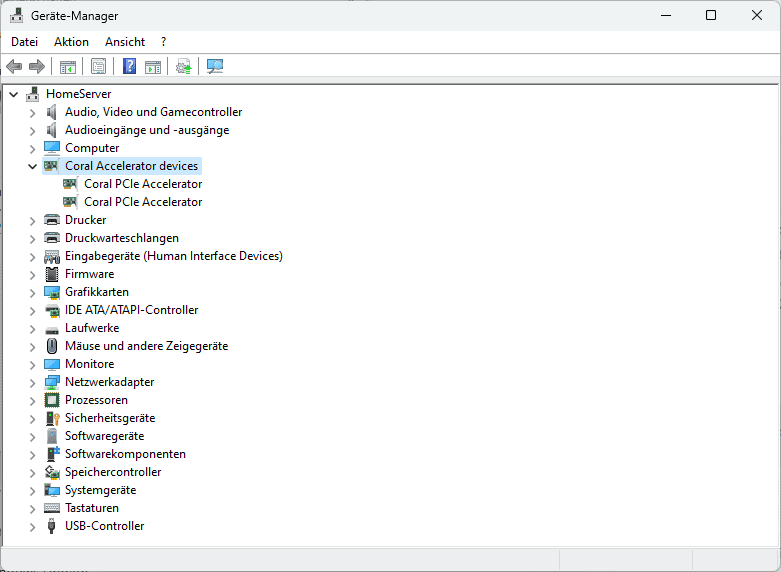Viewport: 781px width, 572px height.
Task: Select the Prozessoren label
Action: point(97,400)
